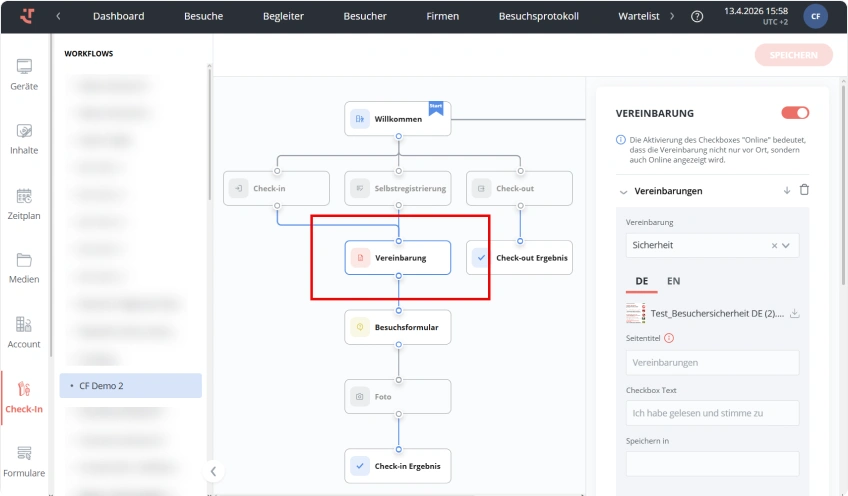Click the Speichern button

pos(793,55)
